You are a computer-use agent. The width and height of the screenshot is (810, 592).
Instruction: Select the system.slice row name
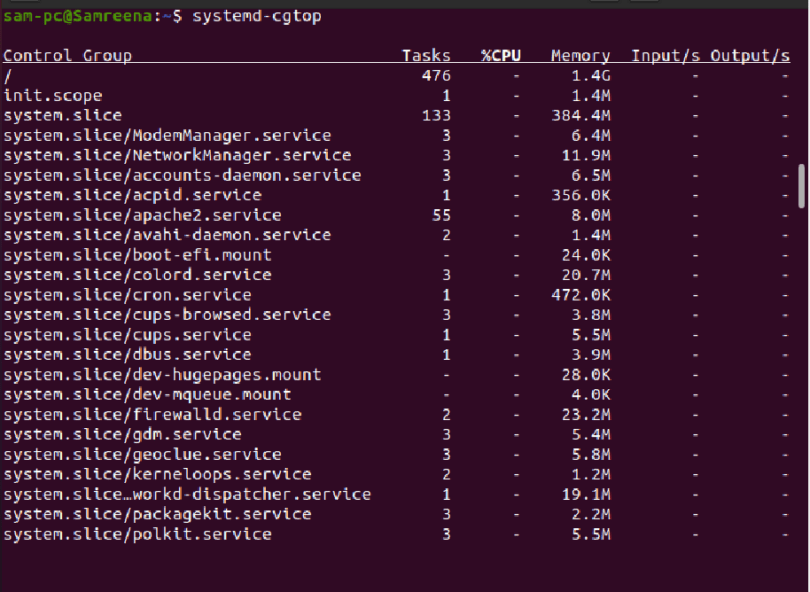click(63, 115)
